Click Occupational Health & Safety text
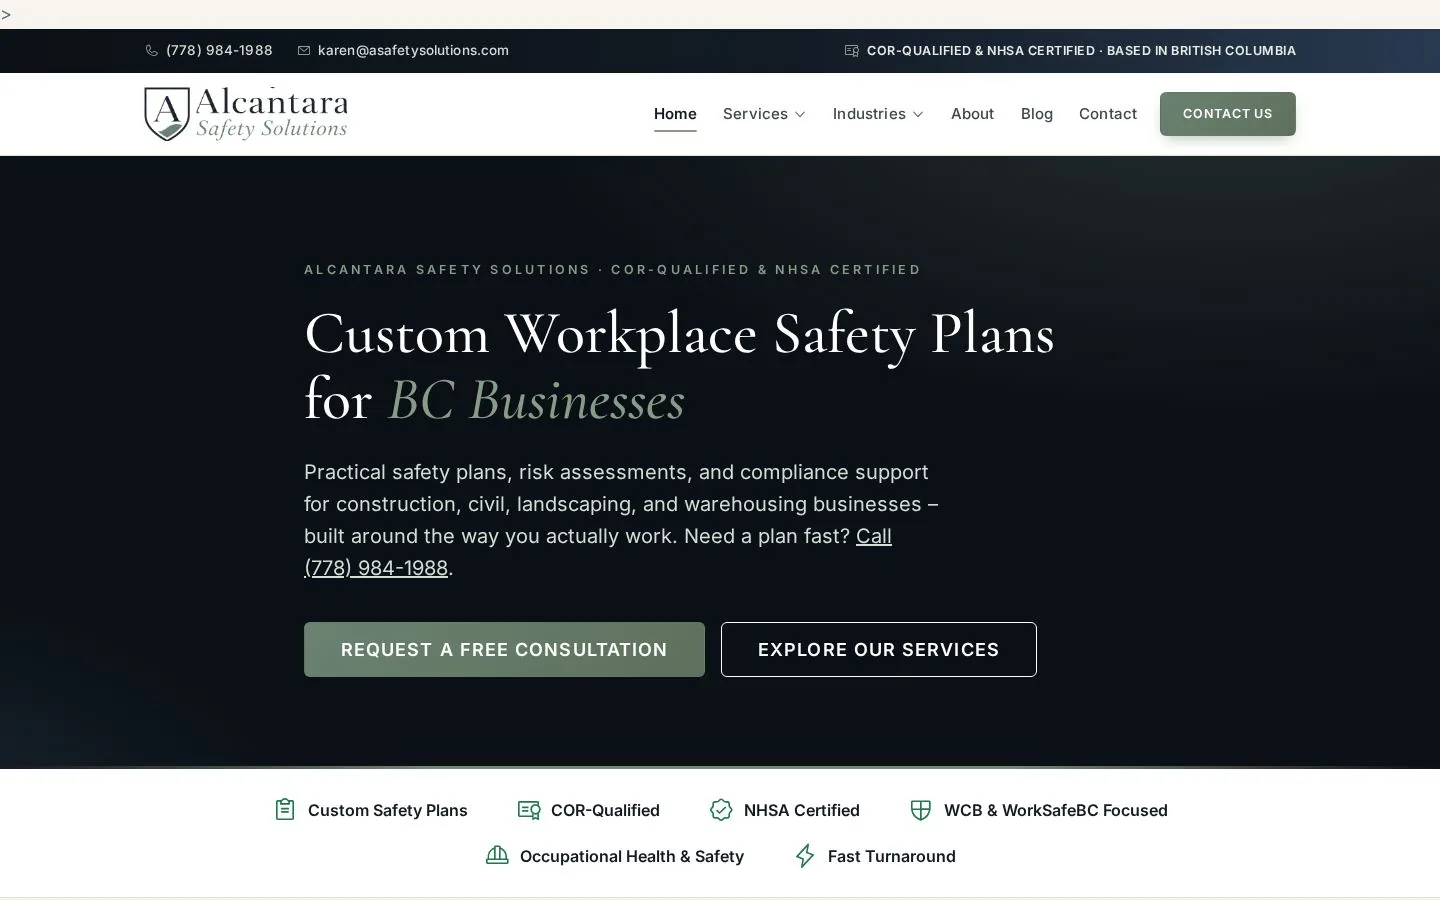The image size is (1440, 900). pos(632,856)
